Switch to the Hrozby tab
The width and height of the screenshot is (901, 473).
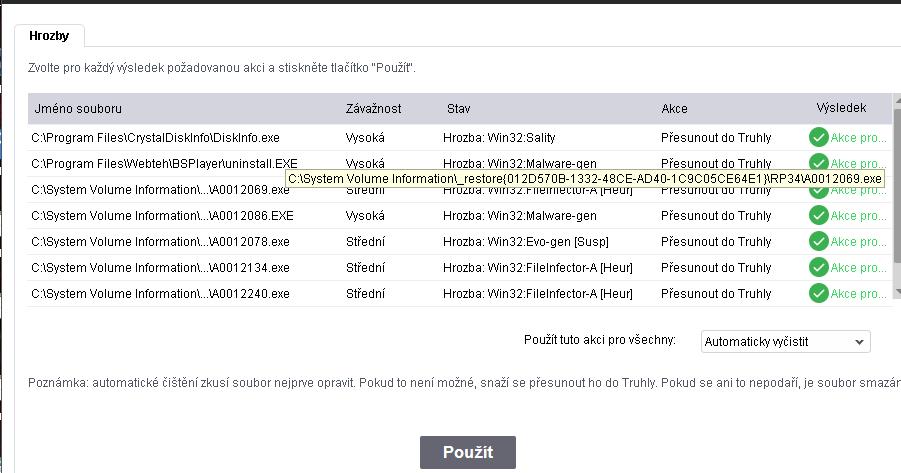coord(49,35)
